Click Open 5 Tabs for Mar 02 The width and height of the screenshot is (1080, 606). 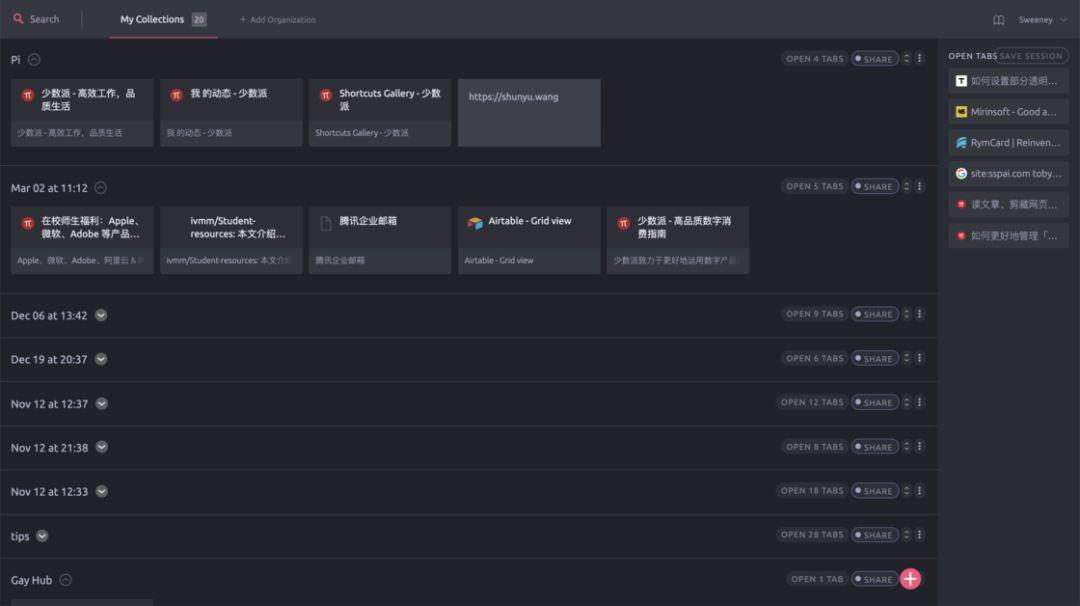(x=814, y=187)
